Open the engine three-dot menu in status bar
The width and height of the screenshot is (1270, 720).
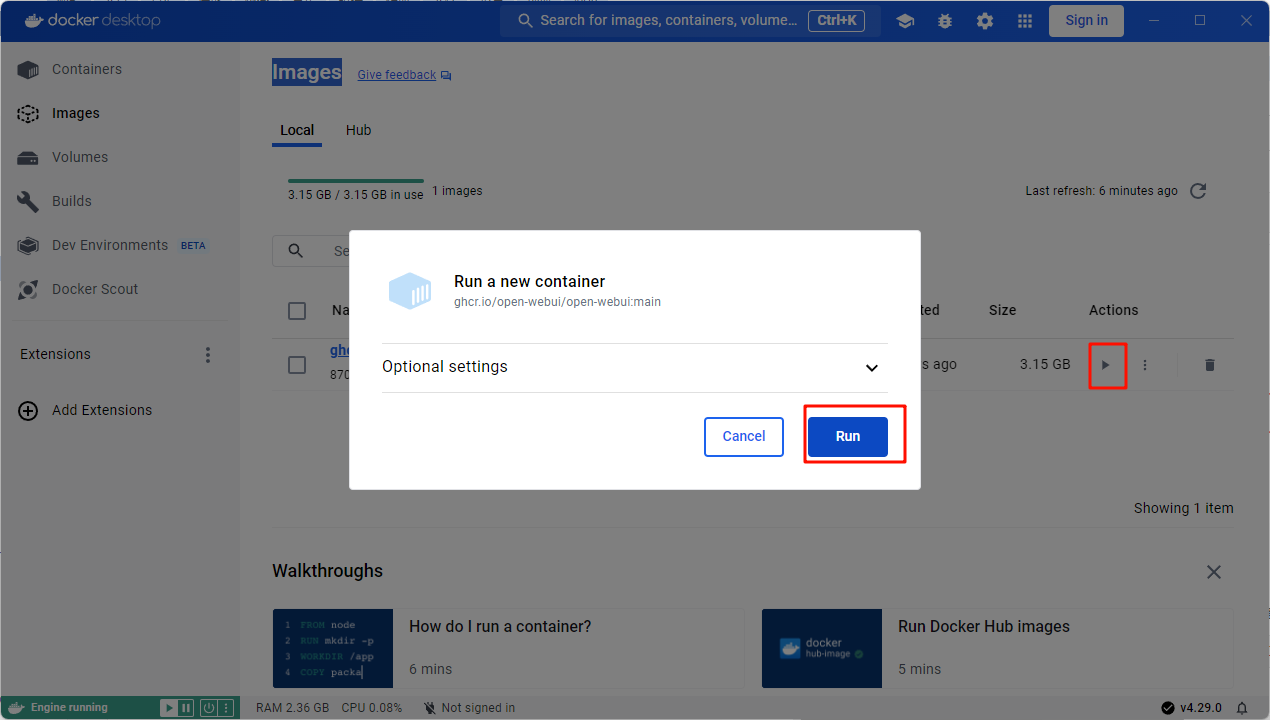point(225,708)
